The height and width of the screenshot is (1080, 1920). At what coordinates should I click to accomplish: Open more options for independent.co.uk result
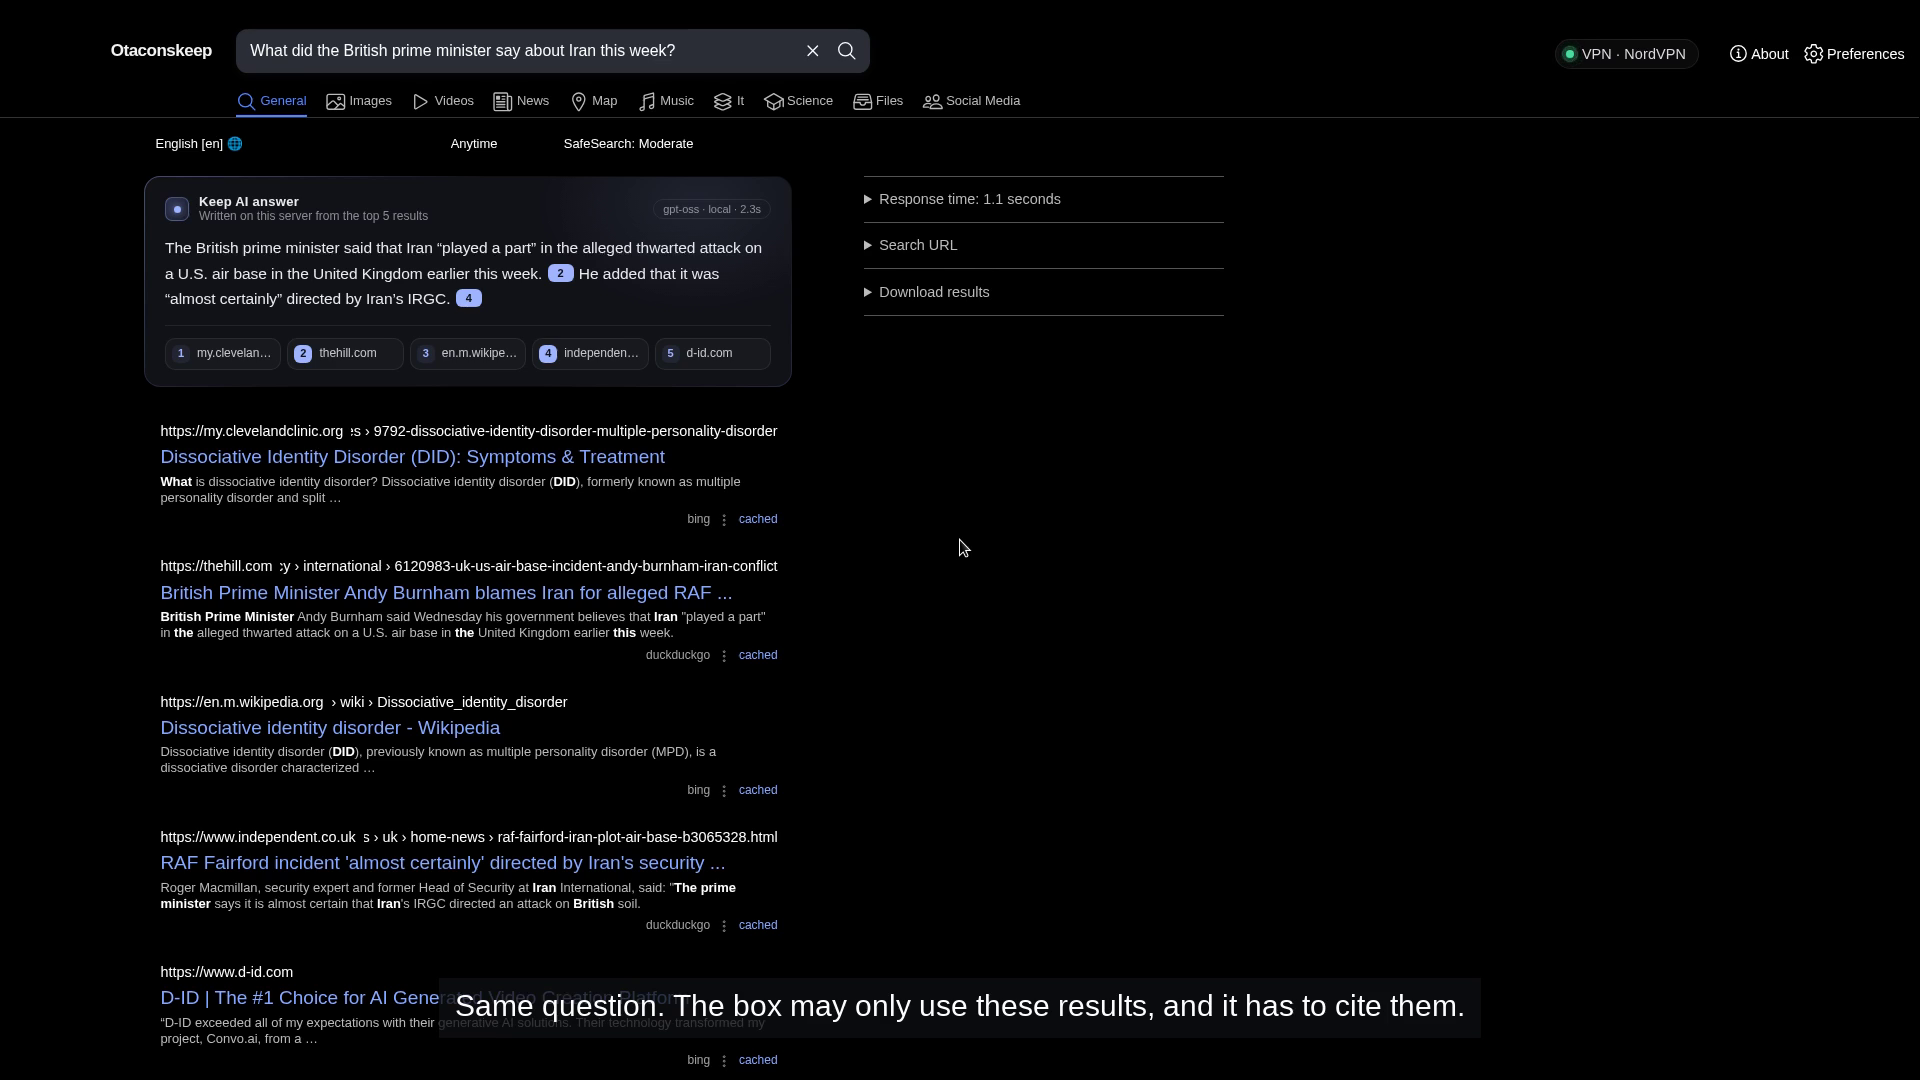[x=724, y=926]
